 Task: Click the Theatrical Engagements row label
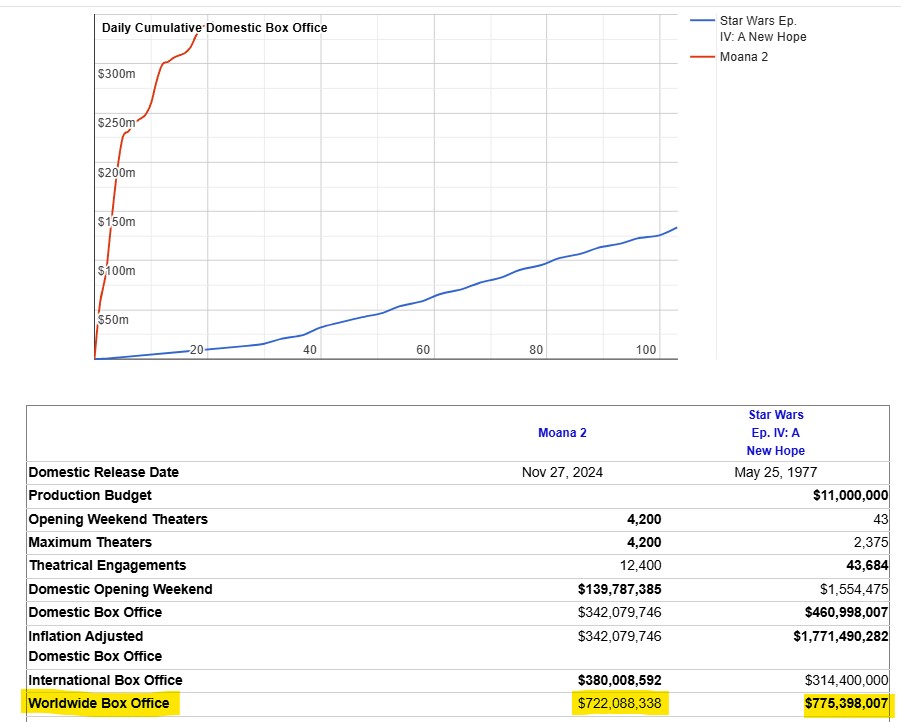pos(107,566)
